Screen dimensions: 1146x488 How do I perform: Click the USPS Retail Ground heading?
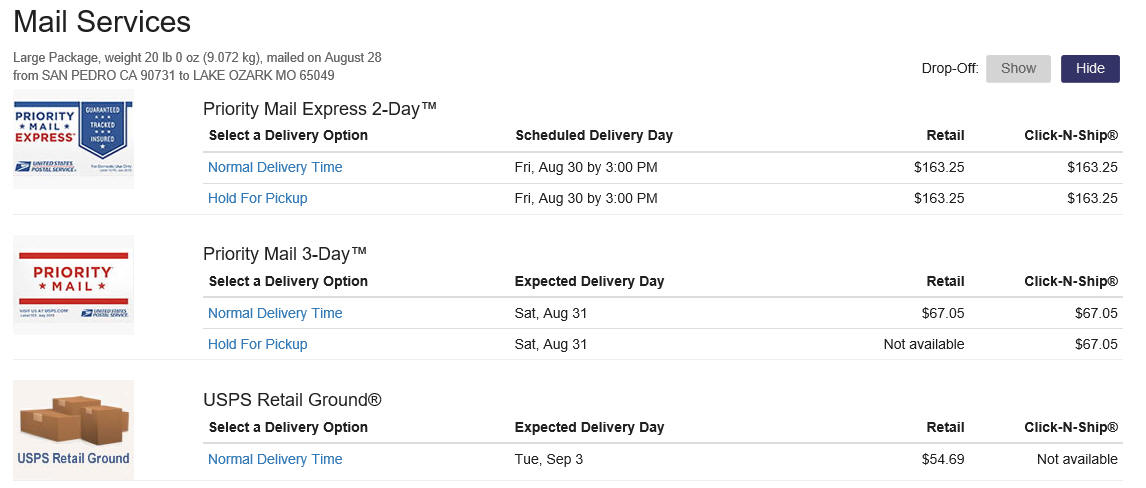tap(292, 400)
